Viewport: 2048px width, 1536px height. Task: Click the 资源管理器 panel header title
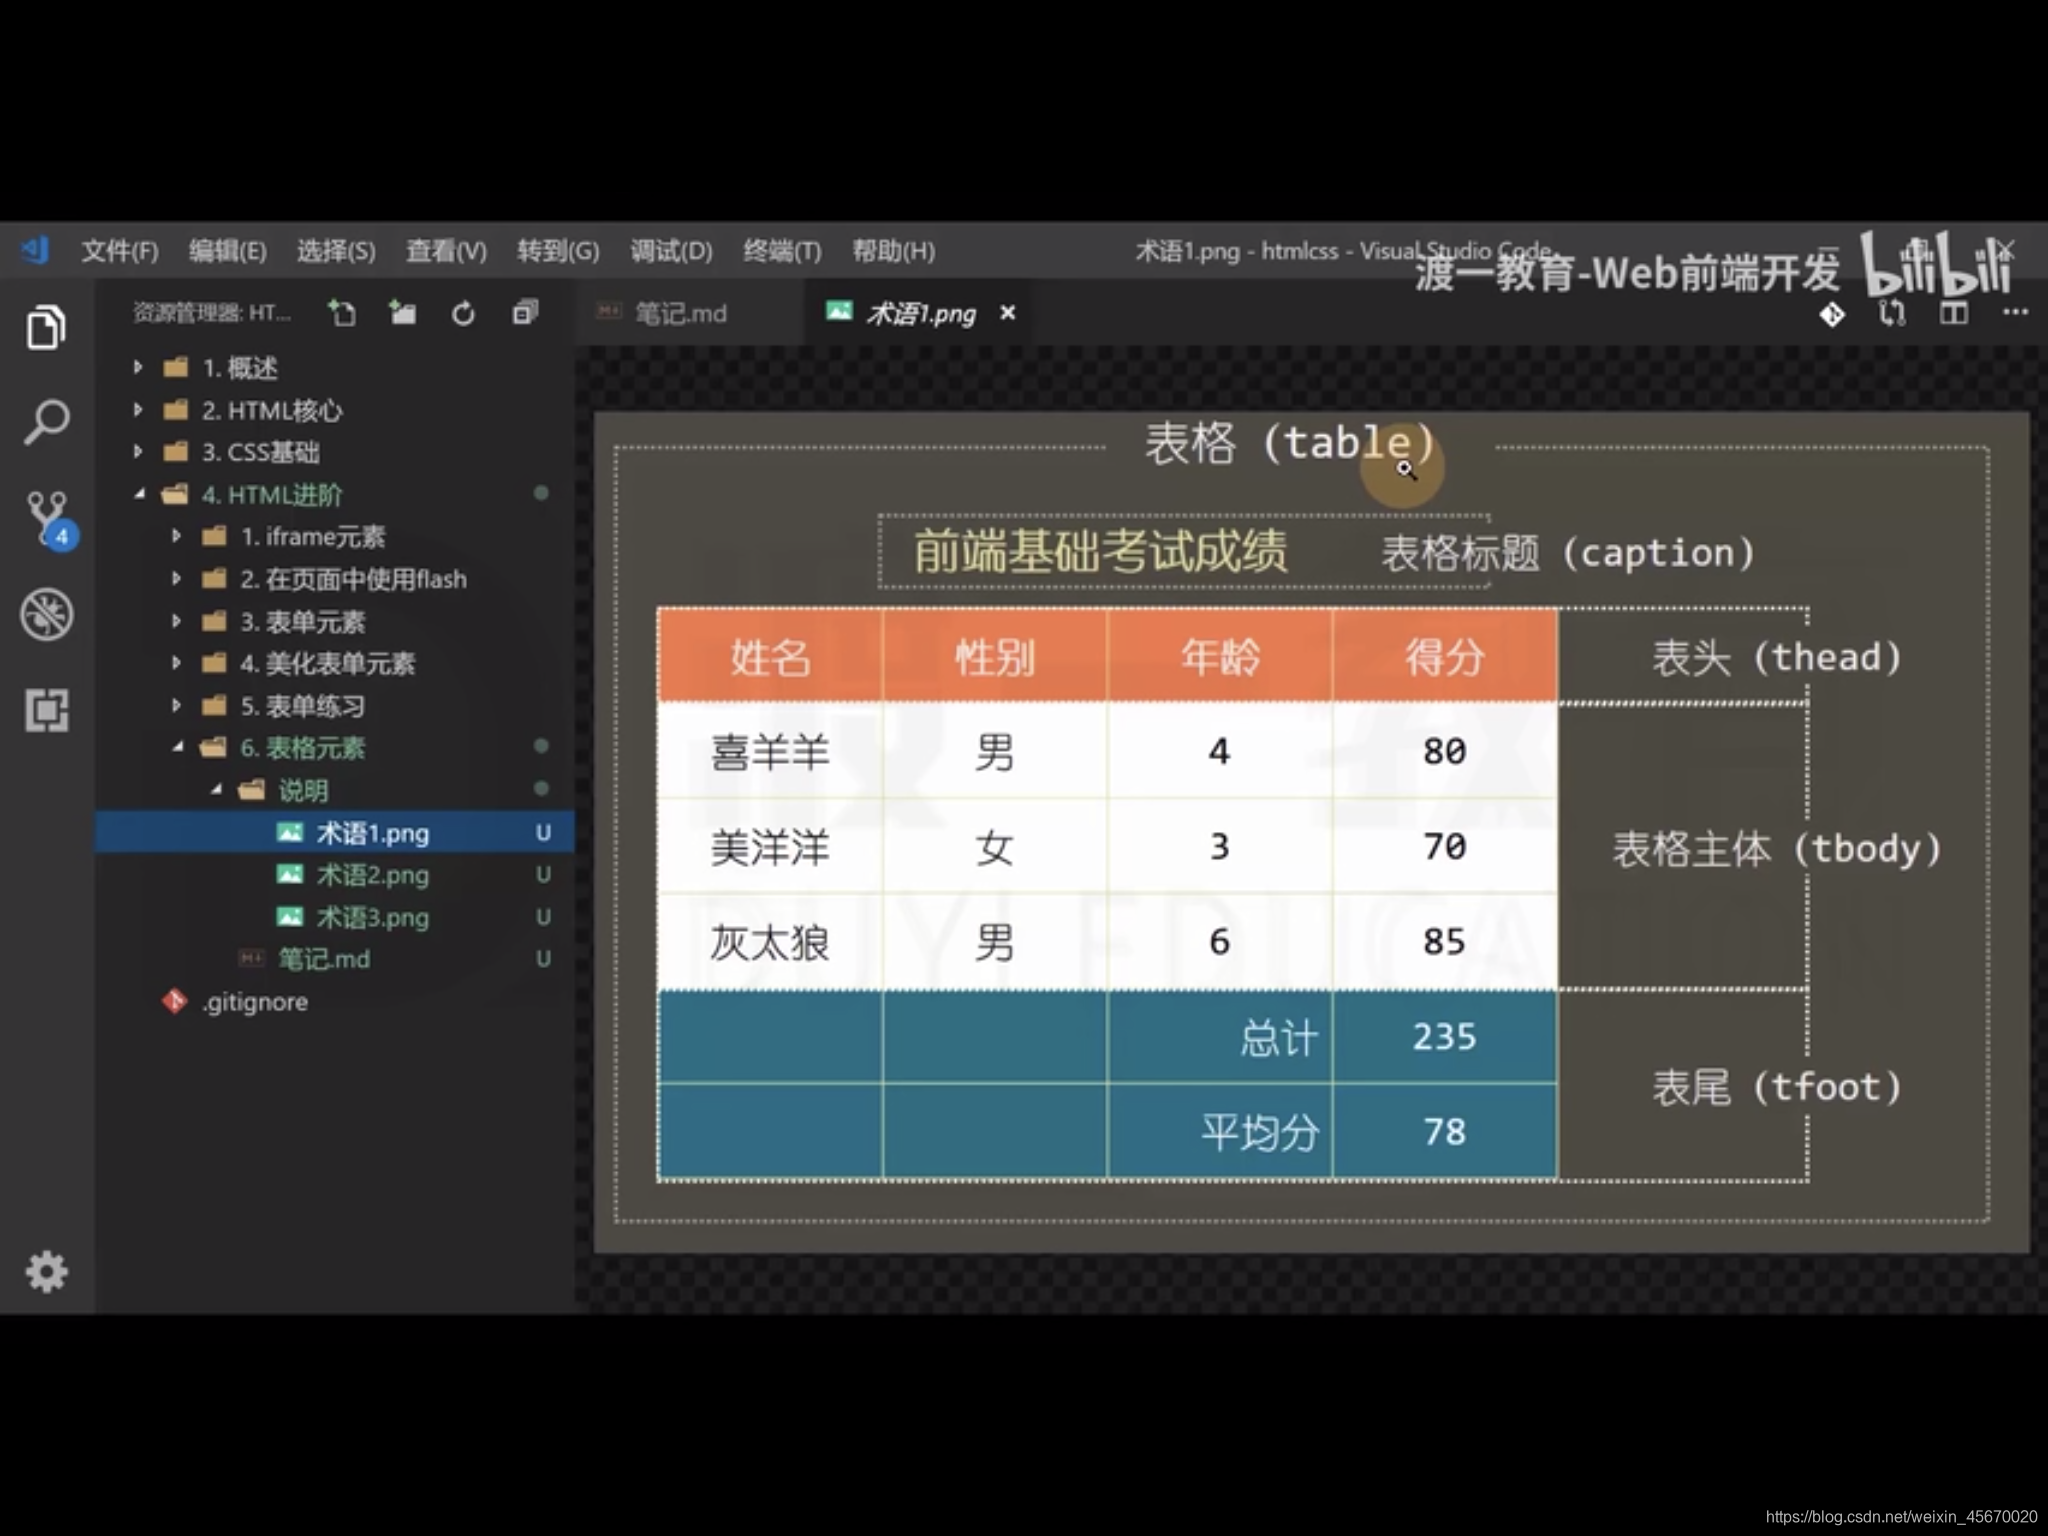point(212,314)
